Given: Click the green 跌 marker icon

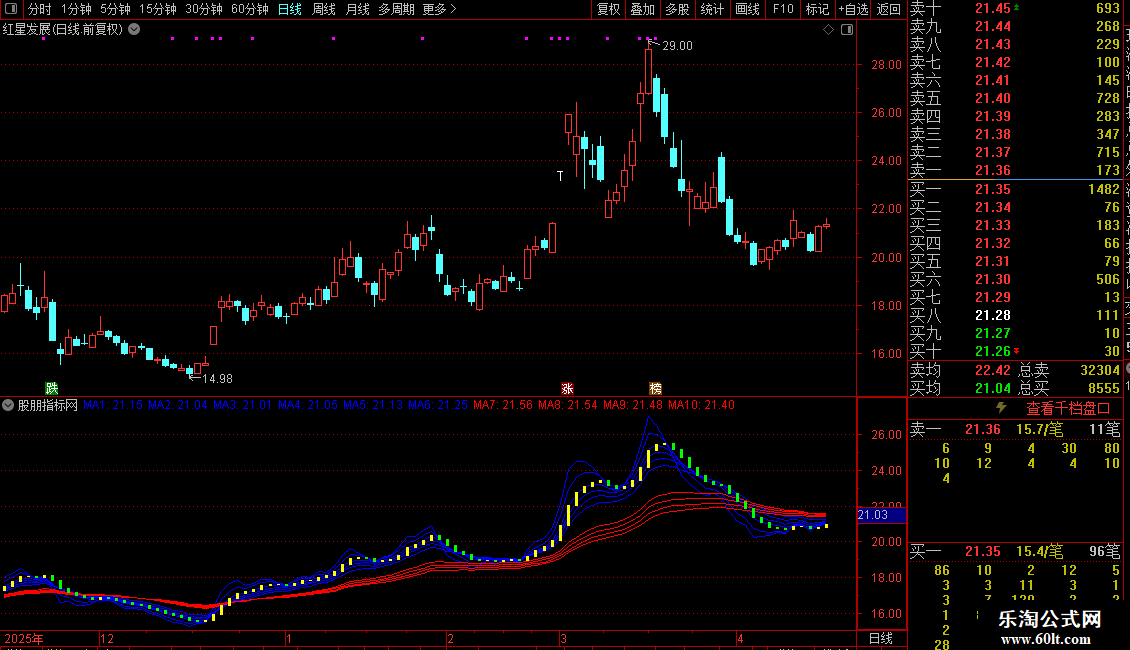Looking at the screenshot, I should pyautogui.click(x=52, y=388).
